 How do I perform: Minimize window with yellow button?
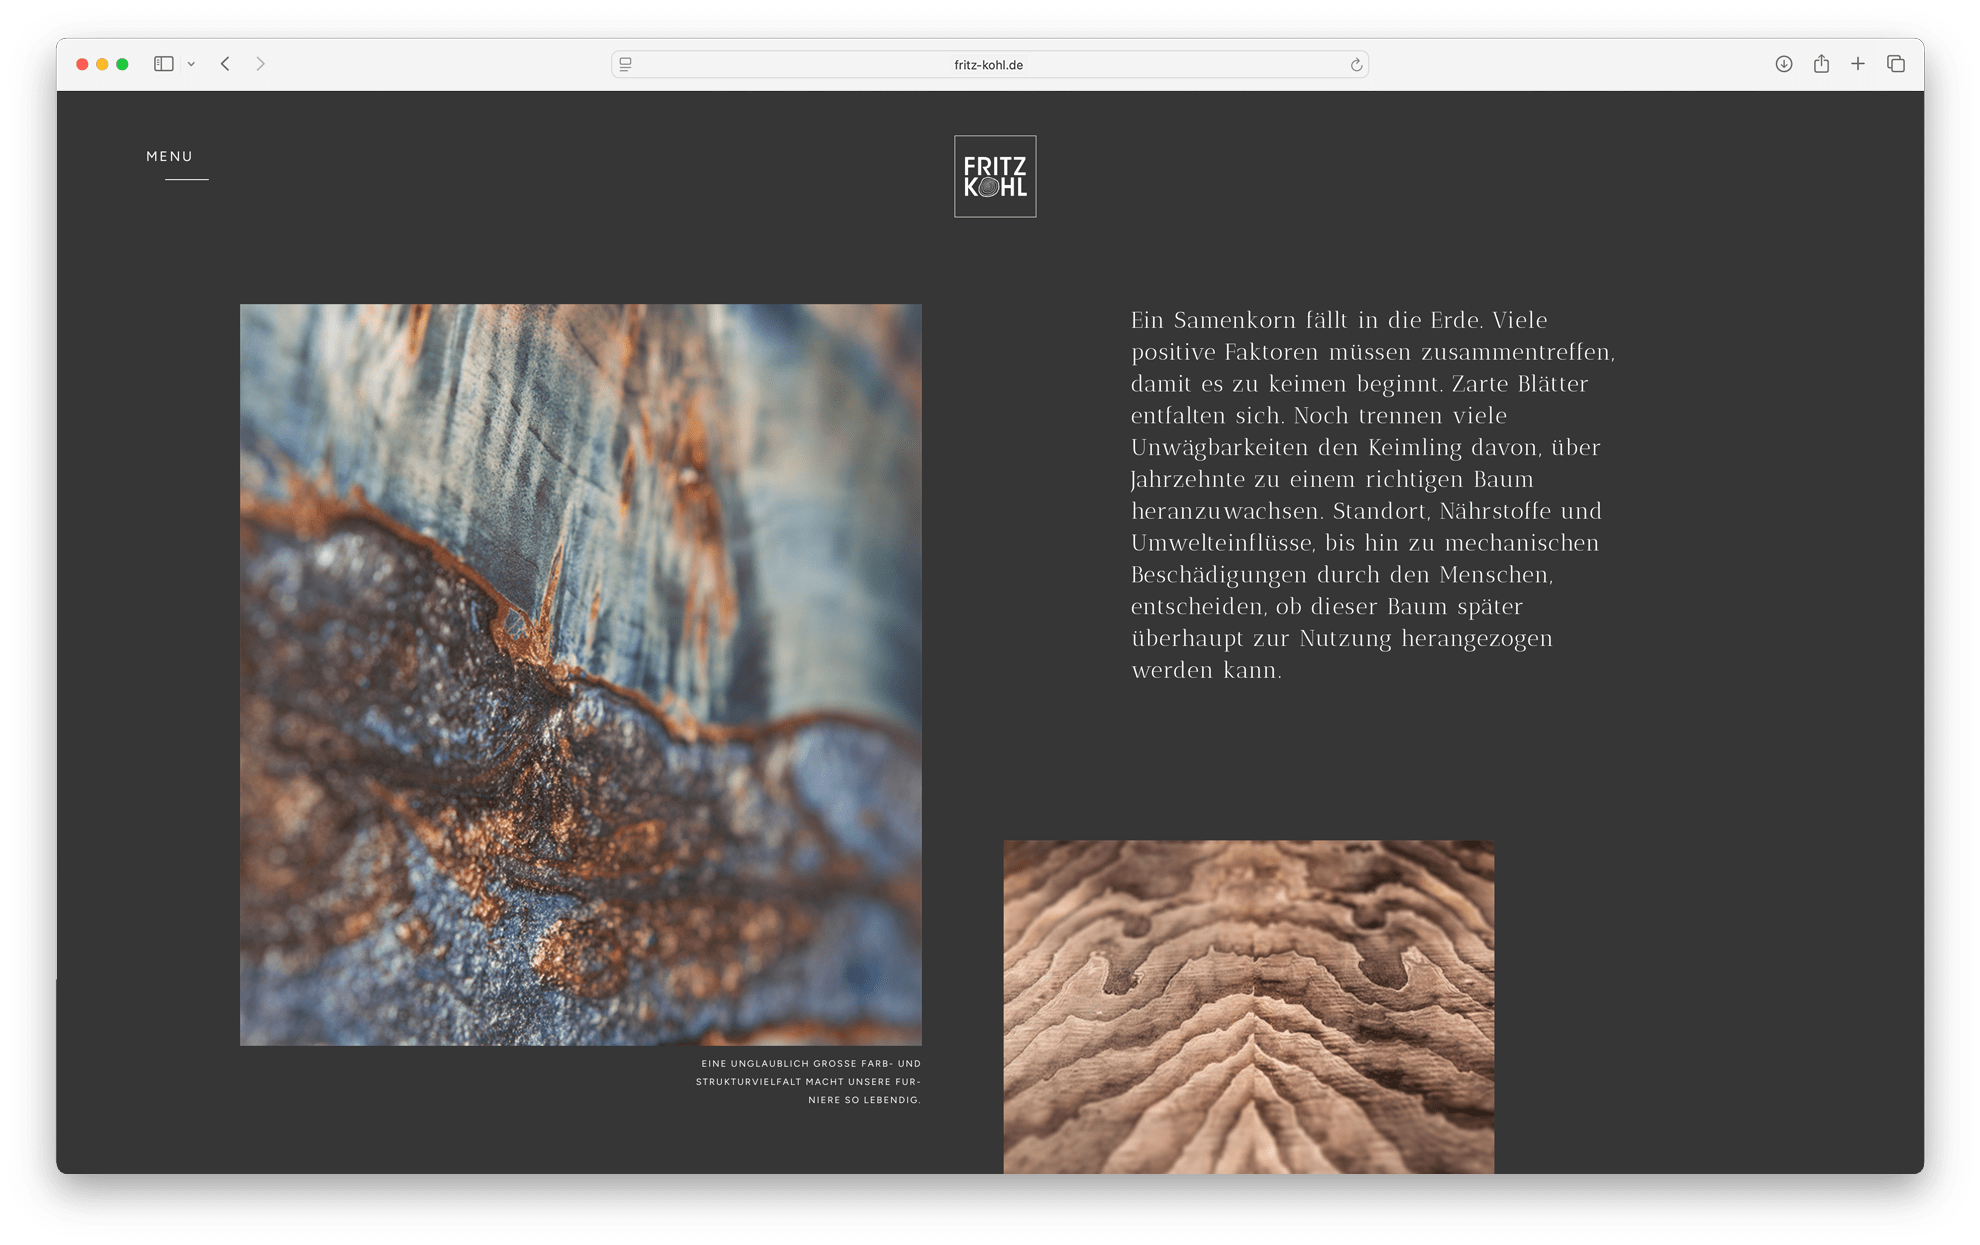click(102, 64)
